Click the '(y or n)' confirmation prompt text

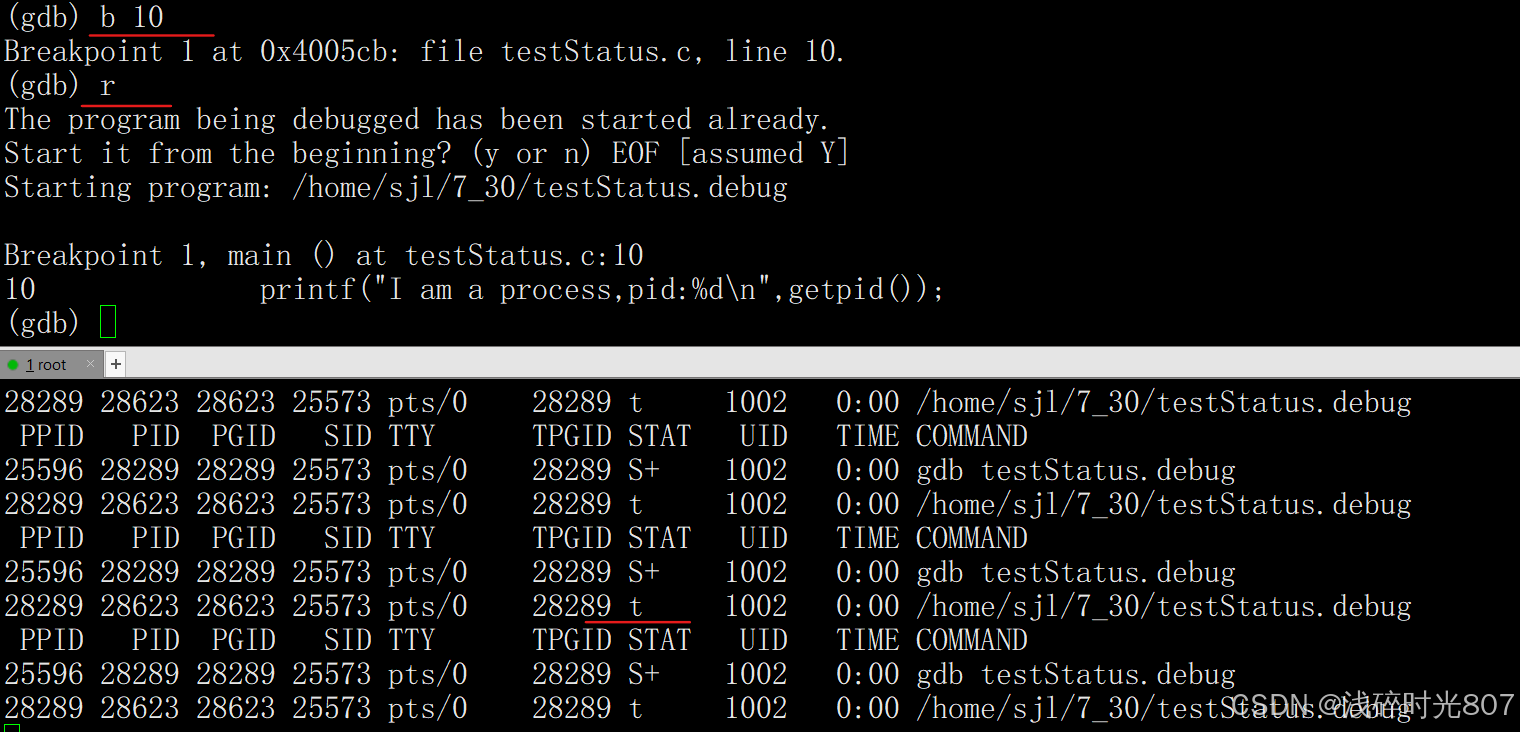tap(532, 154)
